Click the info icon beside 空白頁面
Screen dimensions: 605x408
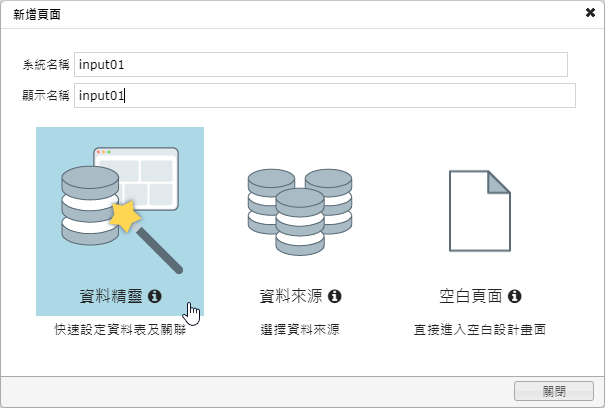[515, 297]
